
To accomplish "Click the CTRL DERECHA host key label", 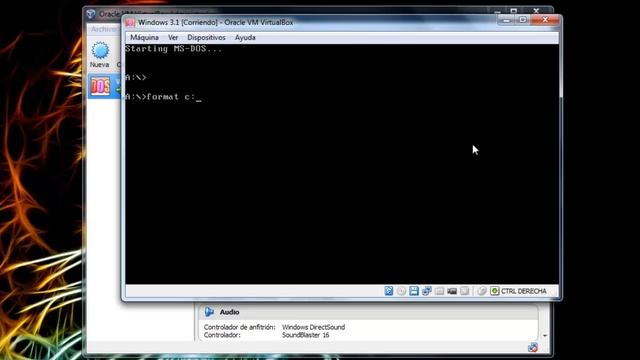I will 524,291.
